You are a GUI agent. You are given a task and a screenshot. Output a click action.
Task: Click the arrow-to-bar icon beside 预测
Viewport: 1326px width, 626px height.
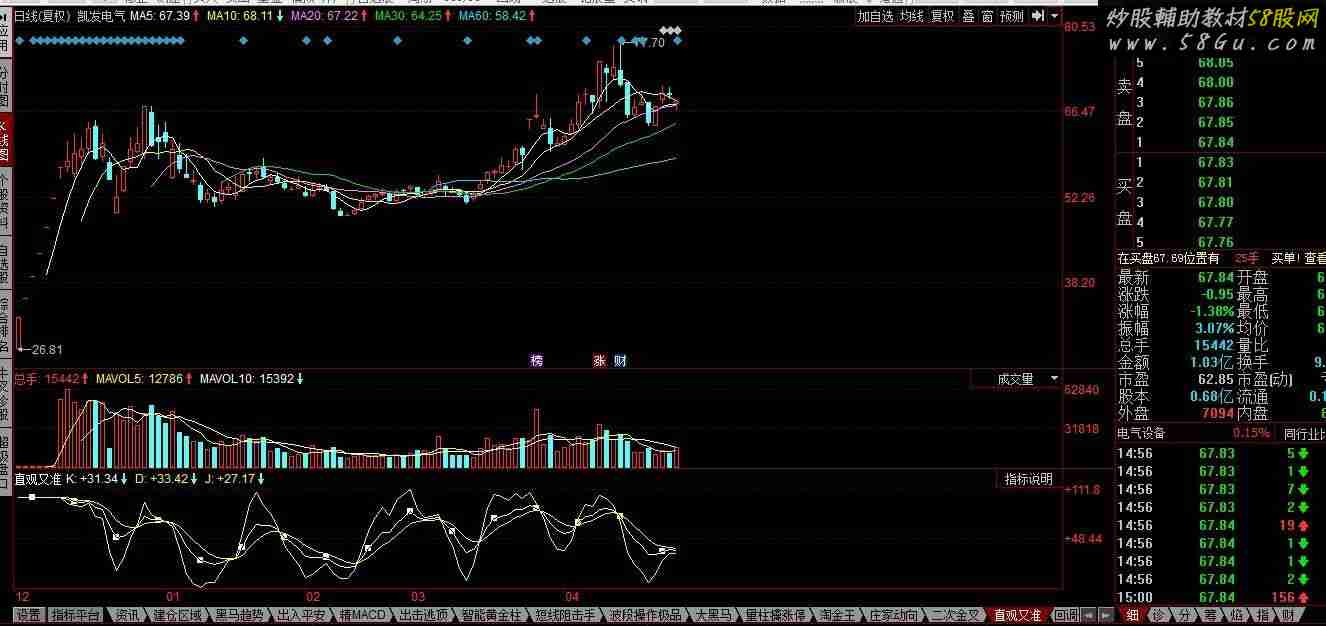1037,16
